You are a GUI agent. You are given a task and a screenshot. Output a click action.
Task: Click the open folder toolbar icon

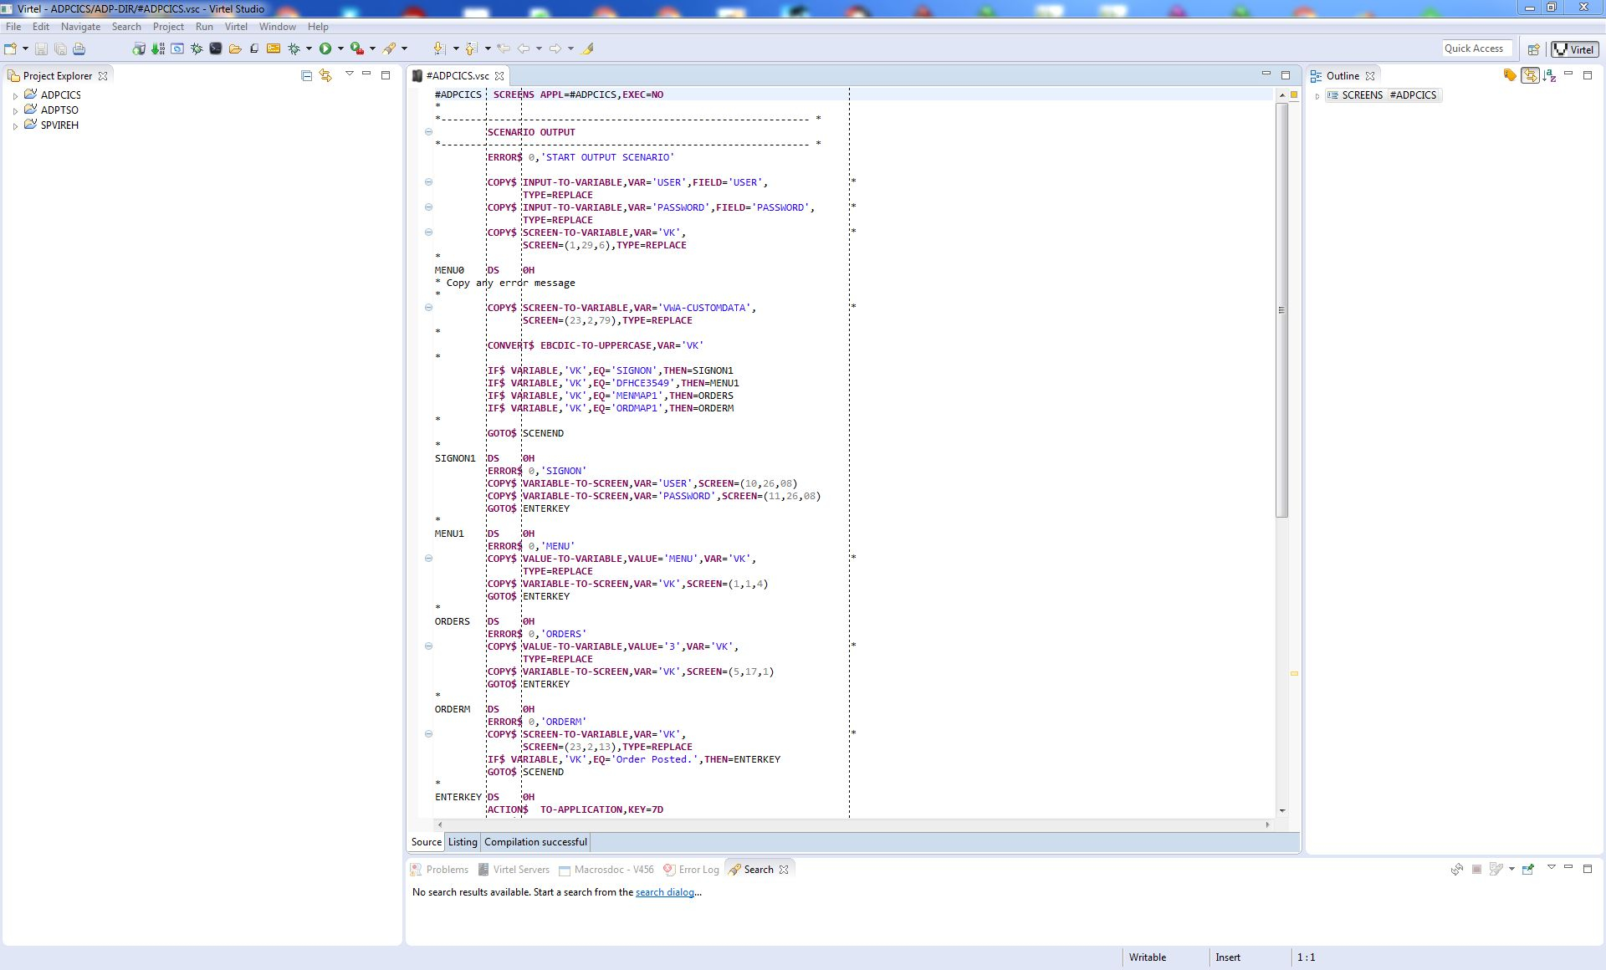click(x=235, y=49)
